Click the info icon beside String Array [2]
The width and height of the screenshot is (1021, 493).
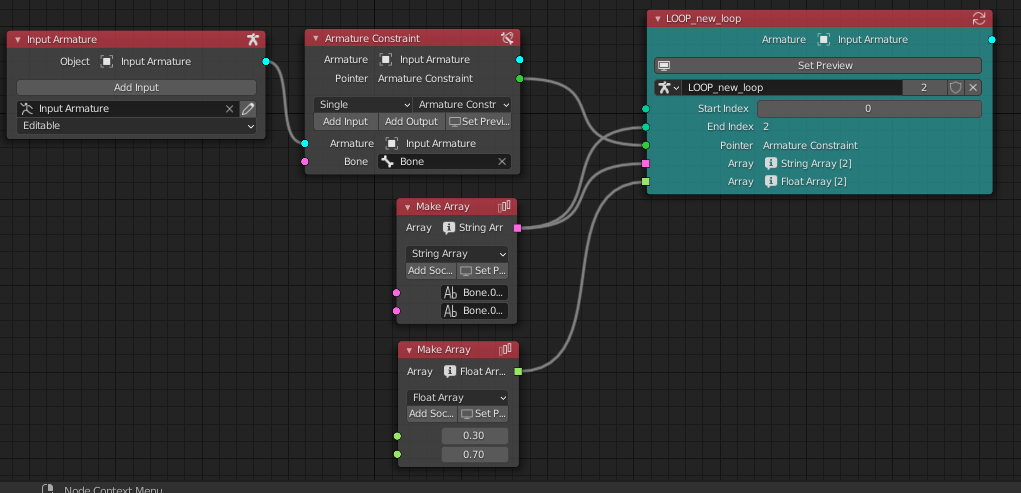770,163
